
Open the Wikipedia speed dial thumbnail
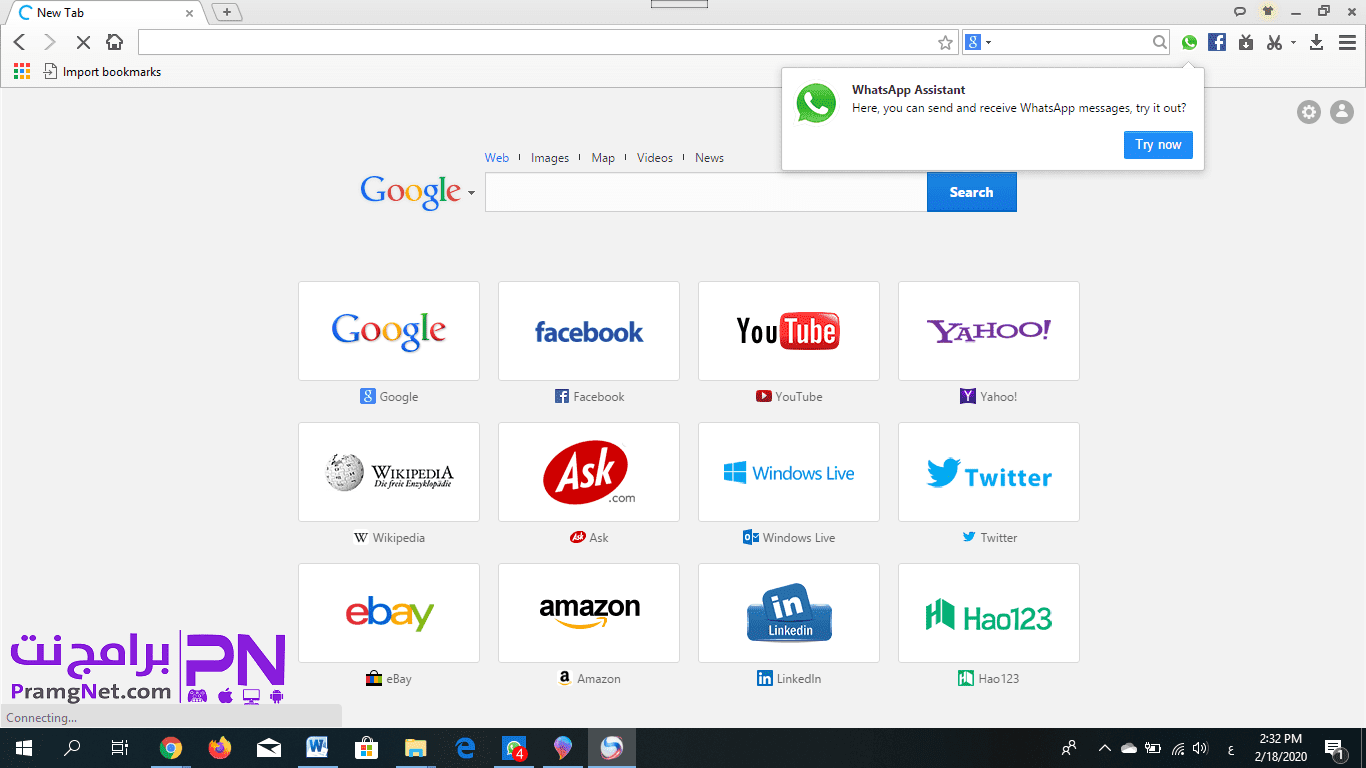coord(389,472)
